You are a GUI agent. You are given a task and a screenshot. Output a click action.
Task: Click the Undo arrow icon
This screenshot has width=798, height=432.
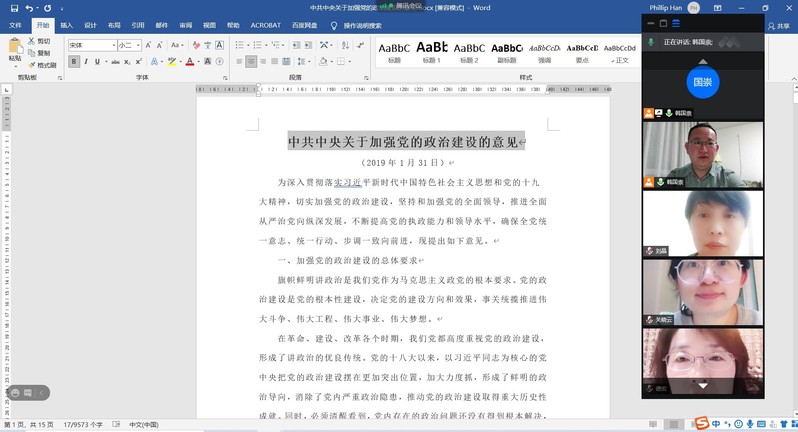coord(29,8)
